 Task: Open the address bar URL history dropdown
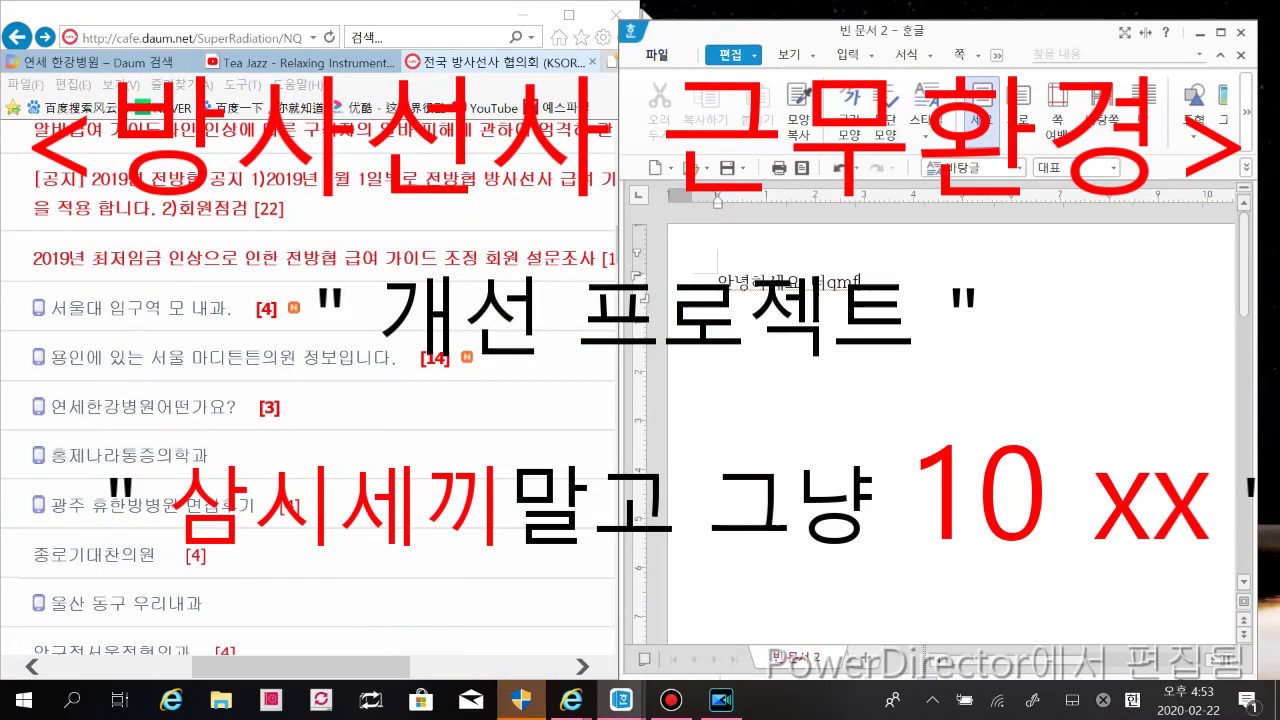[x=311, y=37]
